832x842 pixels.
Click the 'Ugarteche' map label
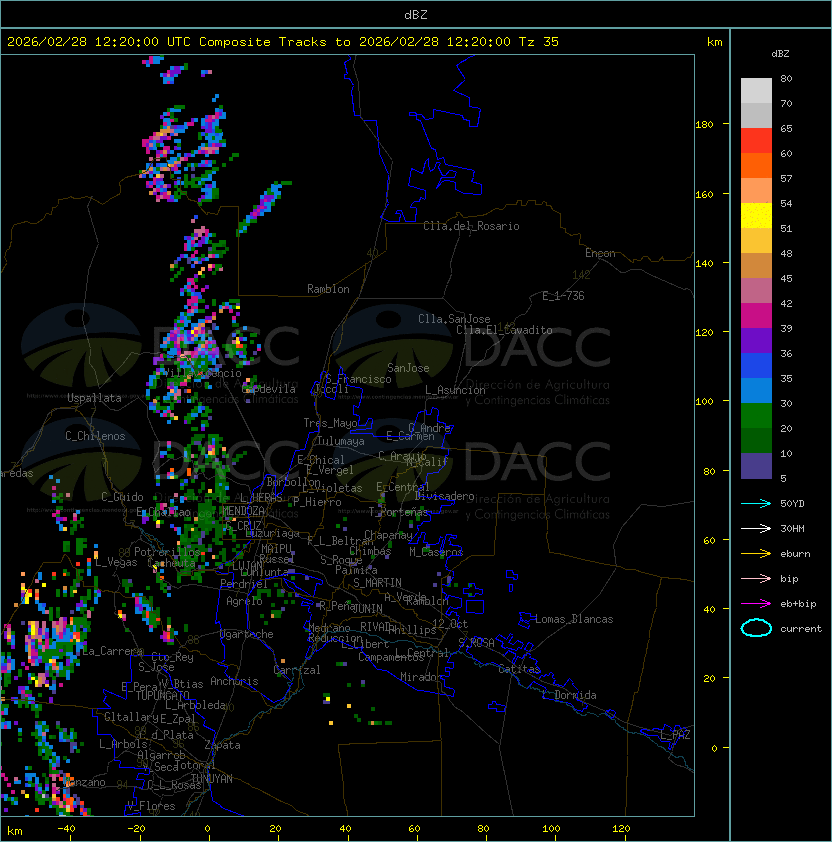[x=247, y=634]
